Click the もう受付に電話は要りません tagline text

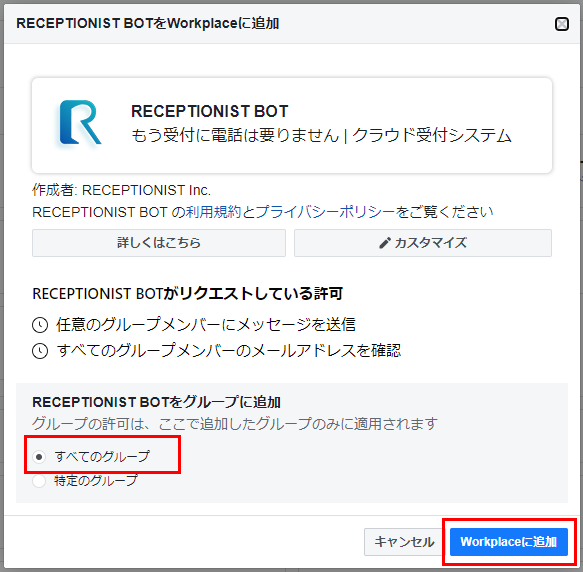point(322,135)
